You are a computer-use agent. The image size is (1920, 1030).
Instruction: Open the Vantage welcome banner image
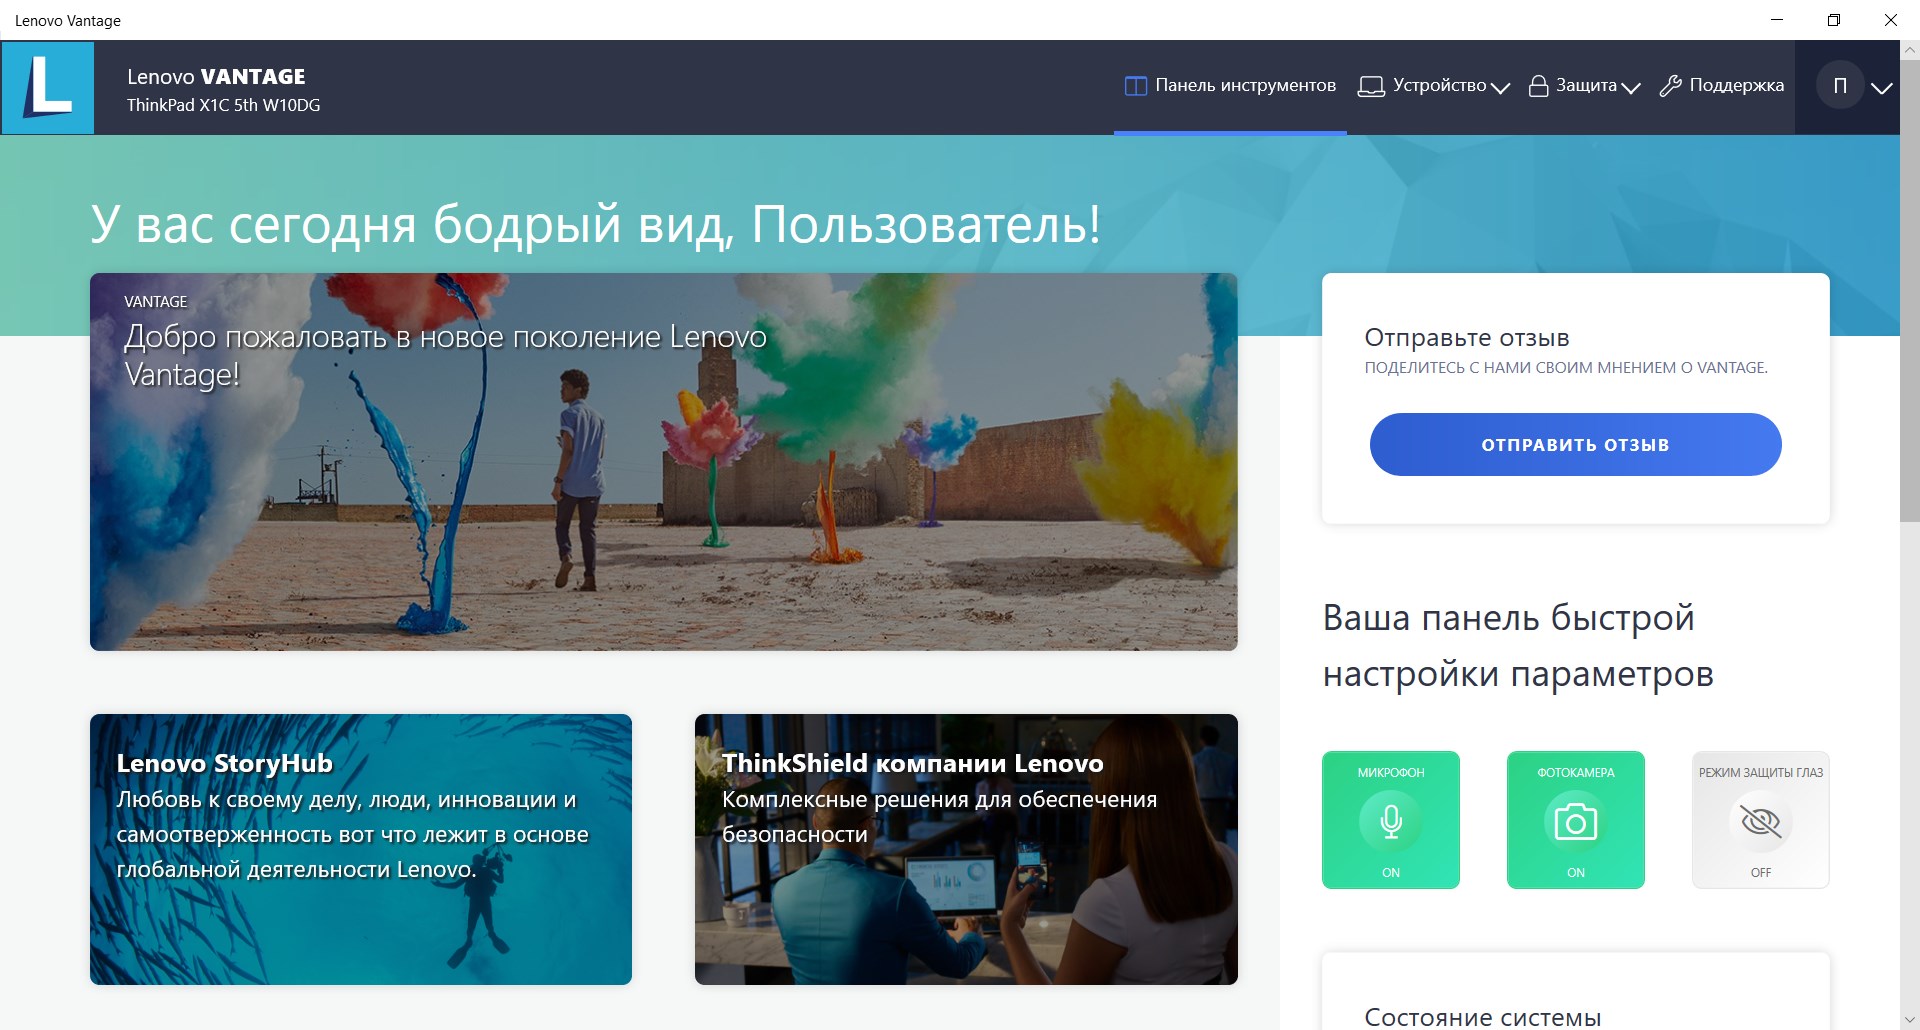[x=664, y=462]
